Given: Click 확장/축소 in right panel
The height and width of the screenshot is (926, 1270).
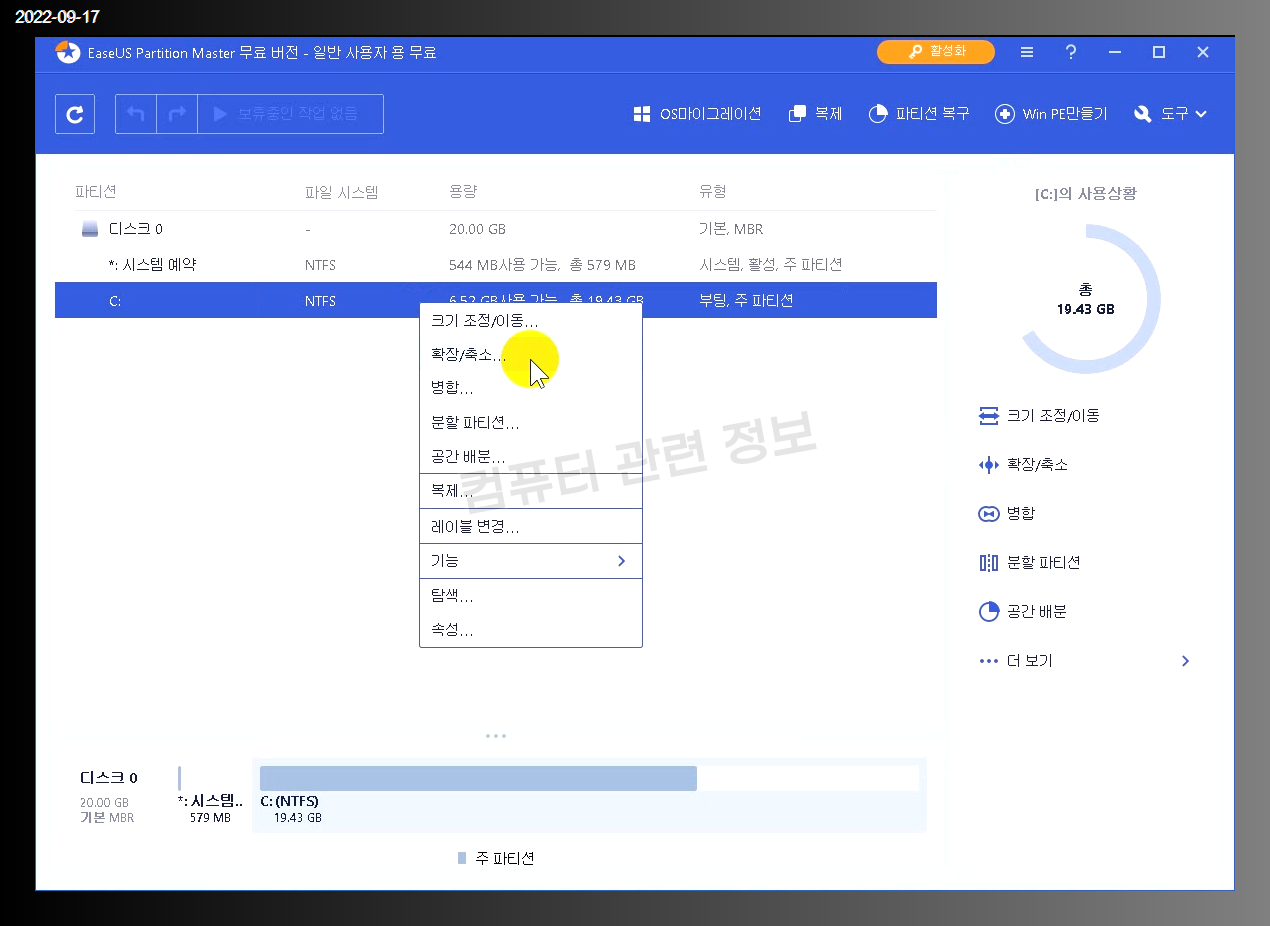Looking at the screenshot, I should click(x=1024, y=464).
